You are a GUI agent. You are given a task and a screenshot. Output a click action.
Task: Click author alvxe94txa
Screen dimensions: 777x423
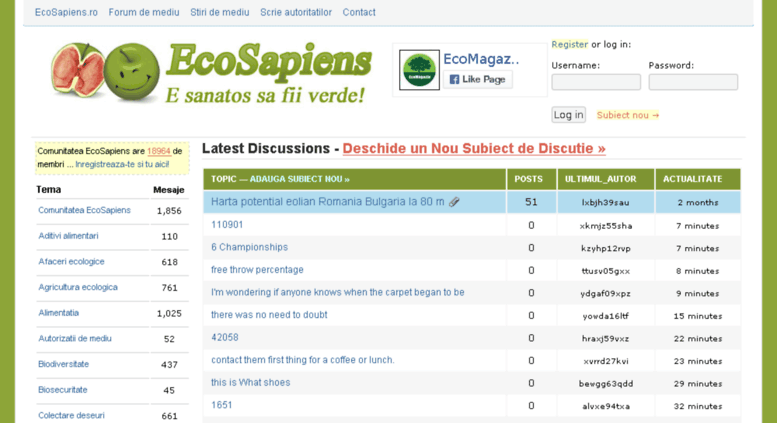point(606,406)
